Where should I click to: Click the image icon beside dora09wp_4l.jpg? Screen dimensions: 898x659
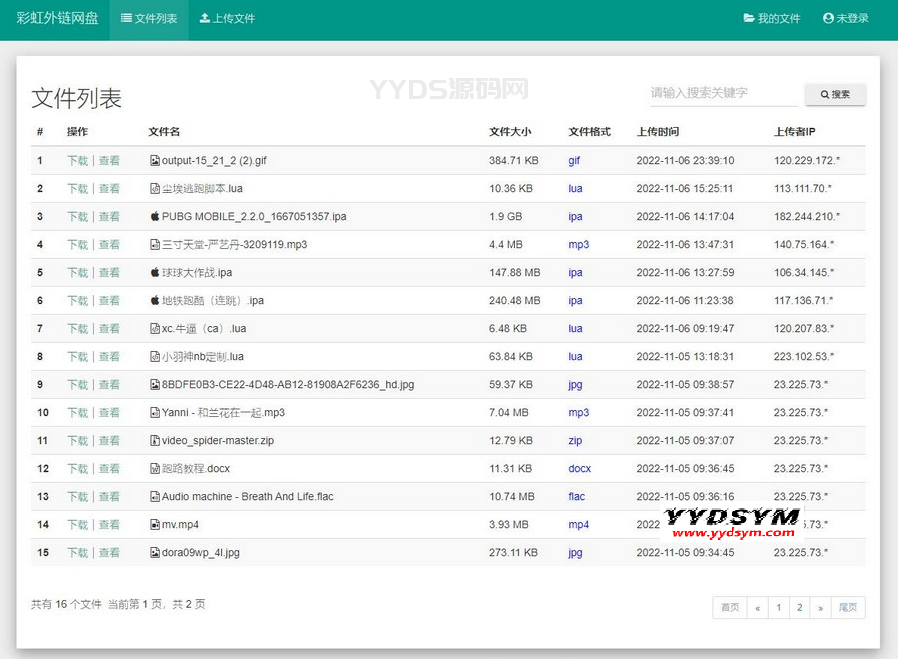[x=154, y=553]
